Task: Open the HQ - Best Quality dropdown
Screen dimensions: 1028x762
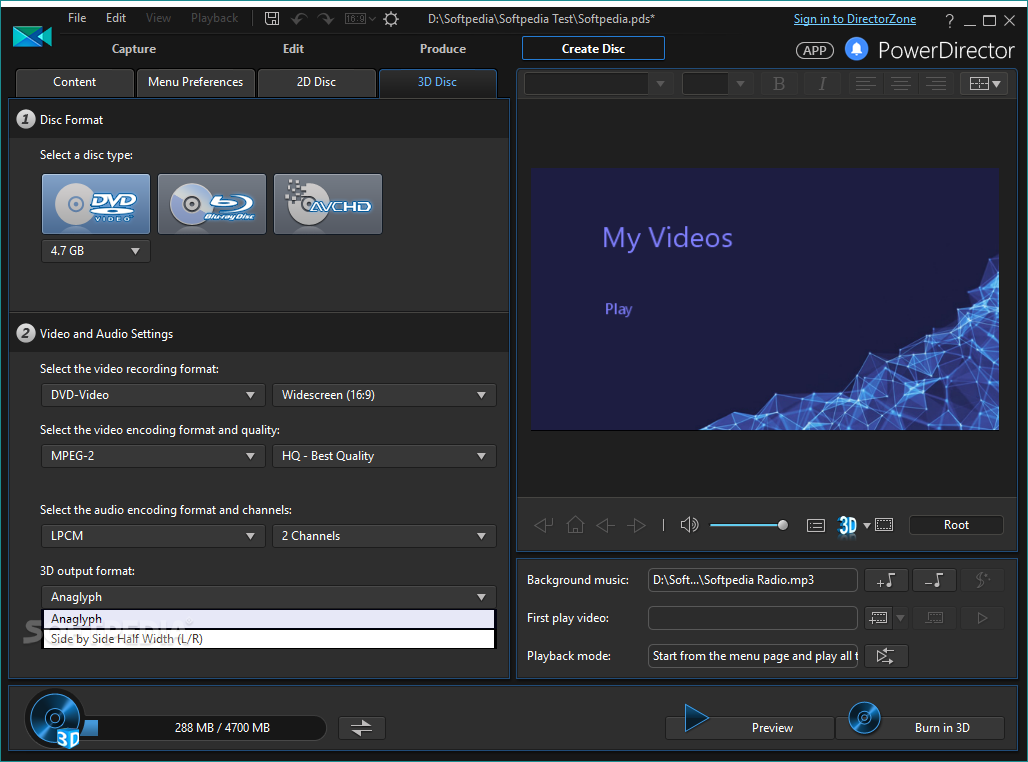Action: (x=384, y=456)
